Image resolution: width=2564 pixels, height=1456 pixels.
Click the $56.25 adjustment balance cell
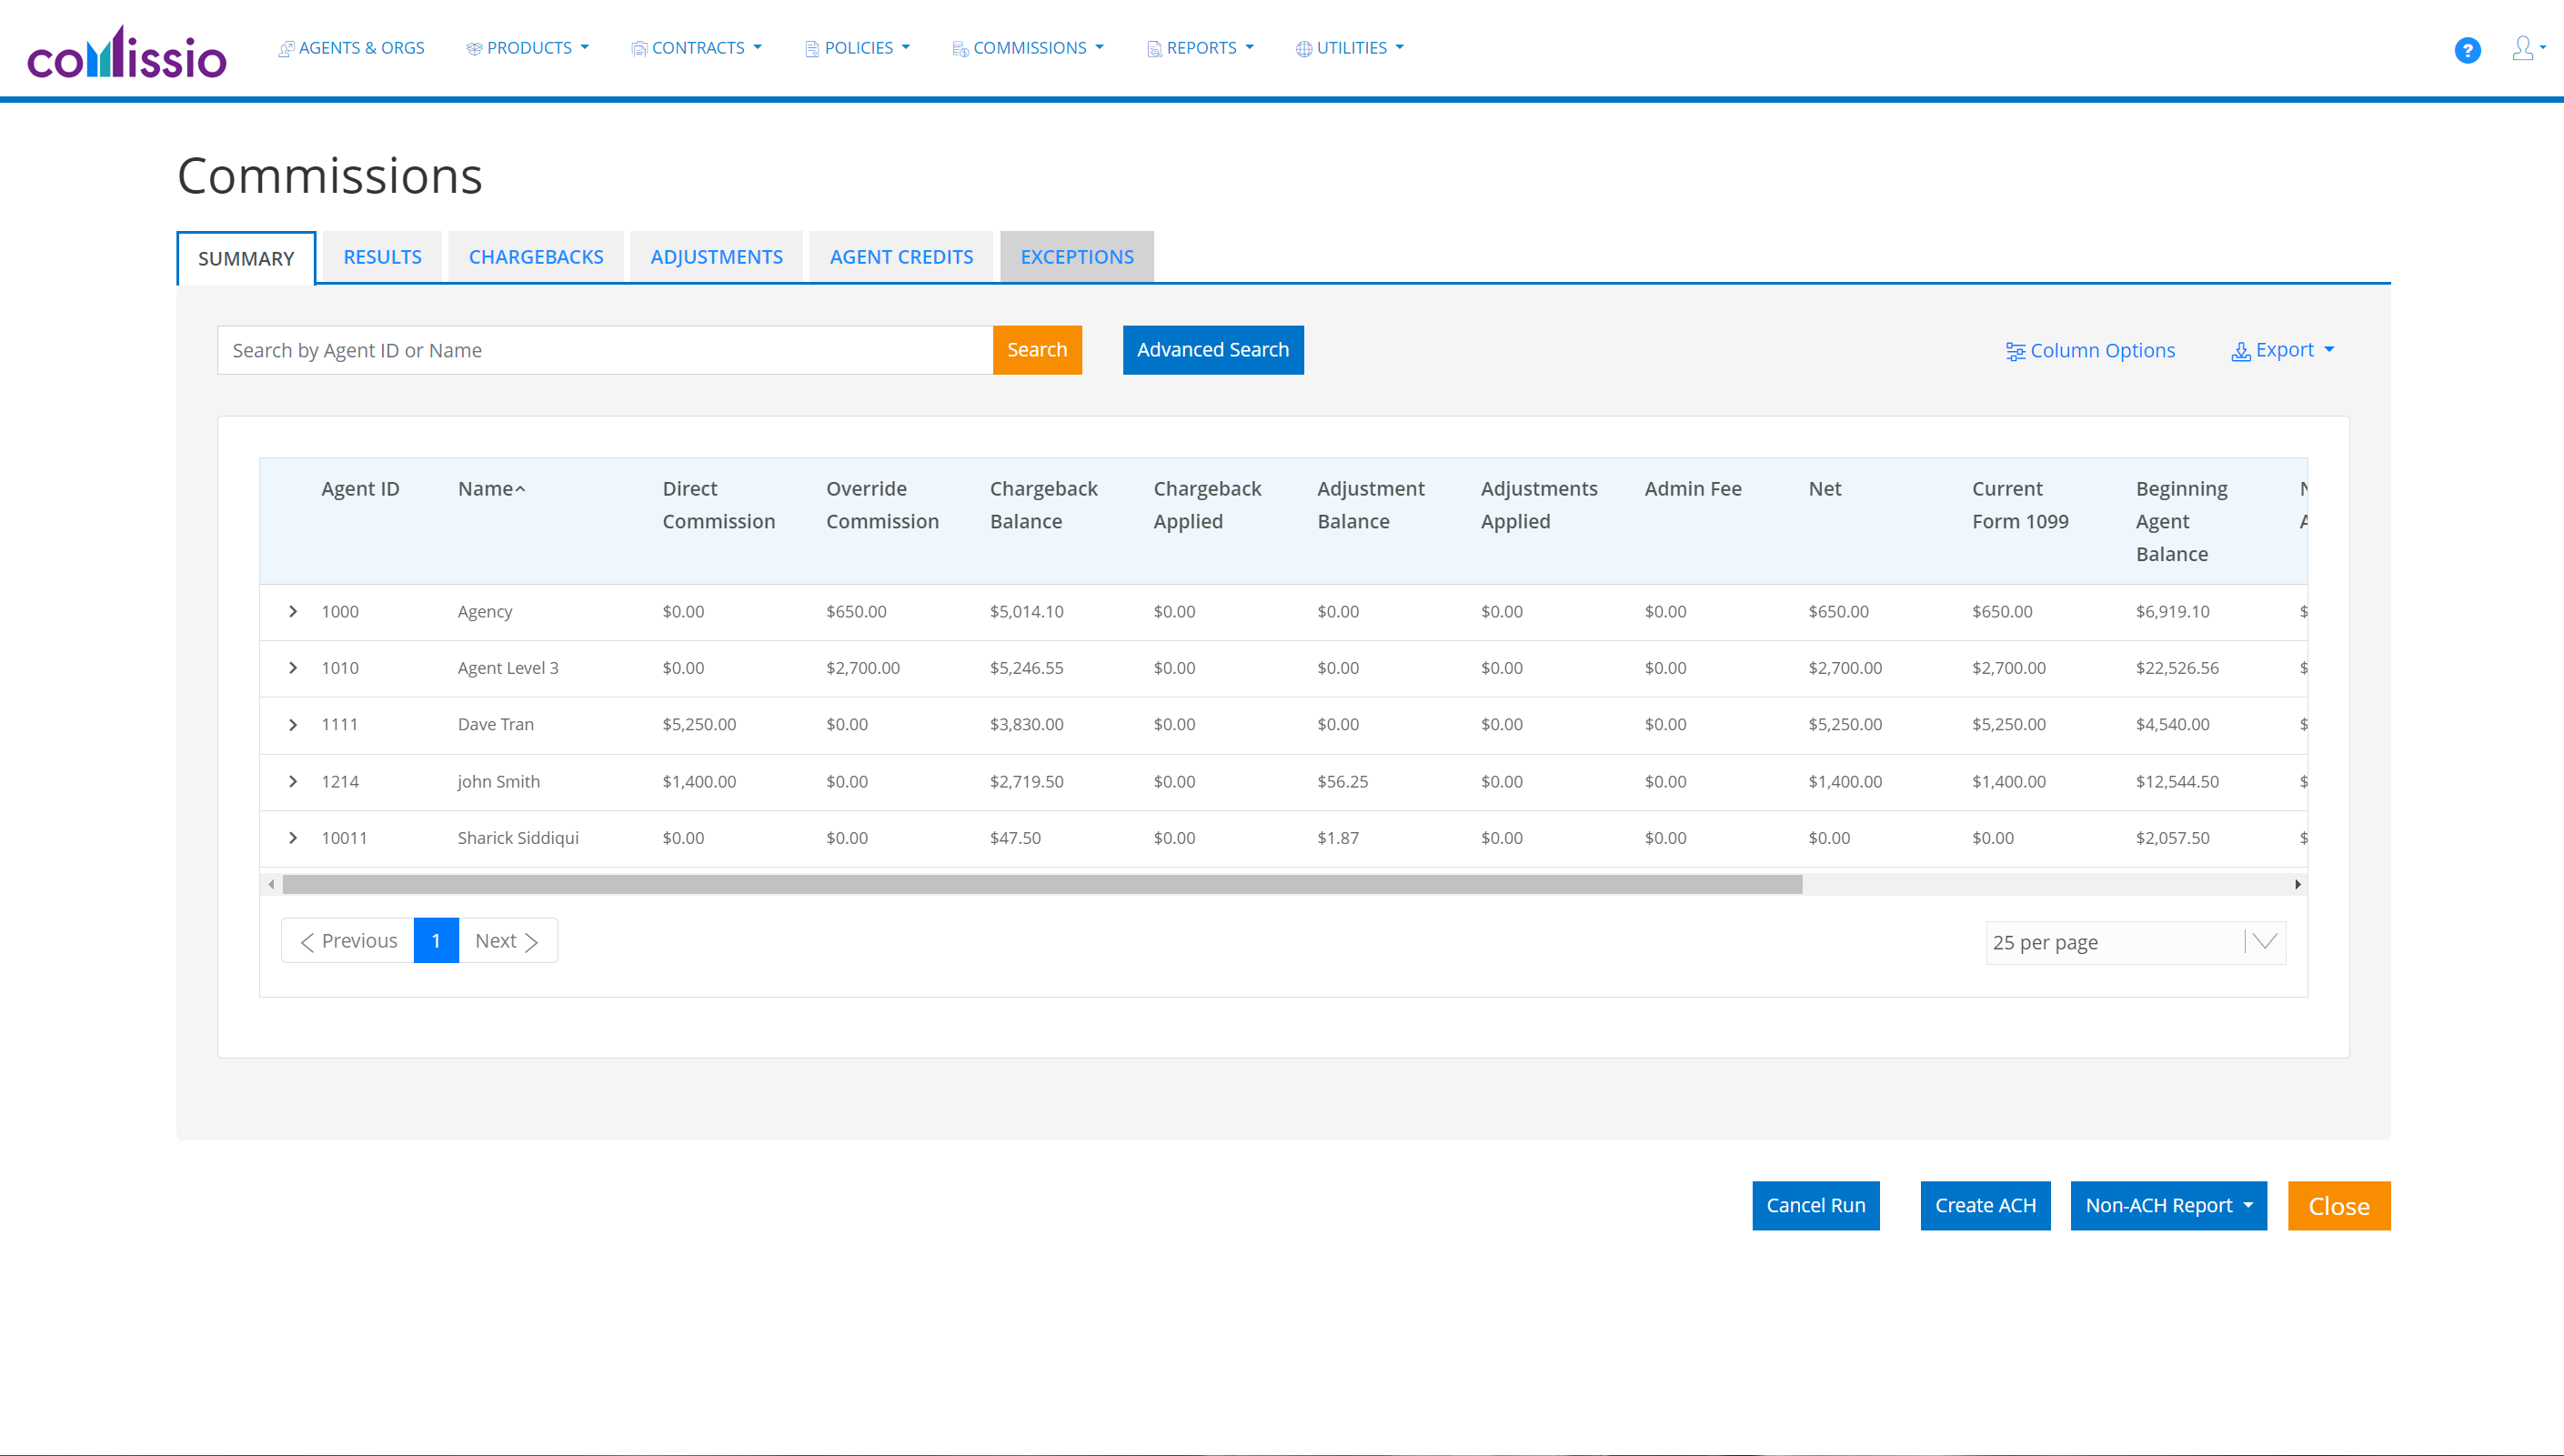pyautogui.click(x=1342, y=781)
